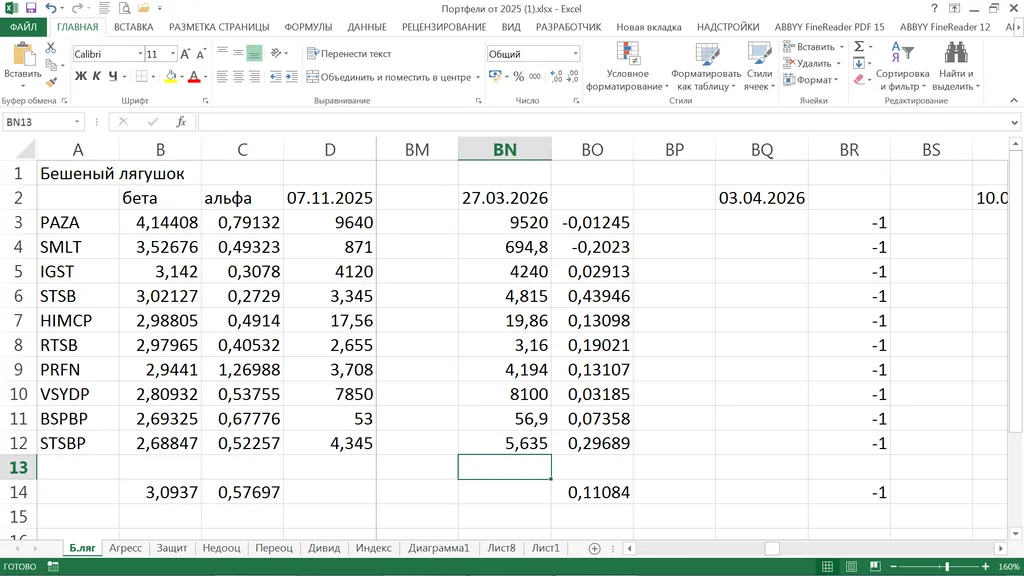Switch to the ФОРМУЛЫ ribbon tab

click(x=308, y=27)
